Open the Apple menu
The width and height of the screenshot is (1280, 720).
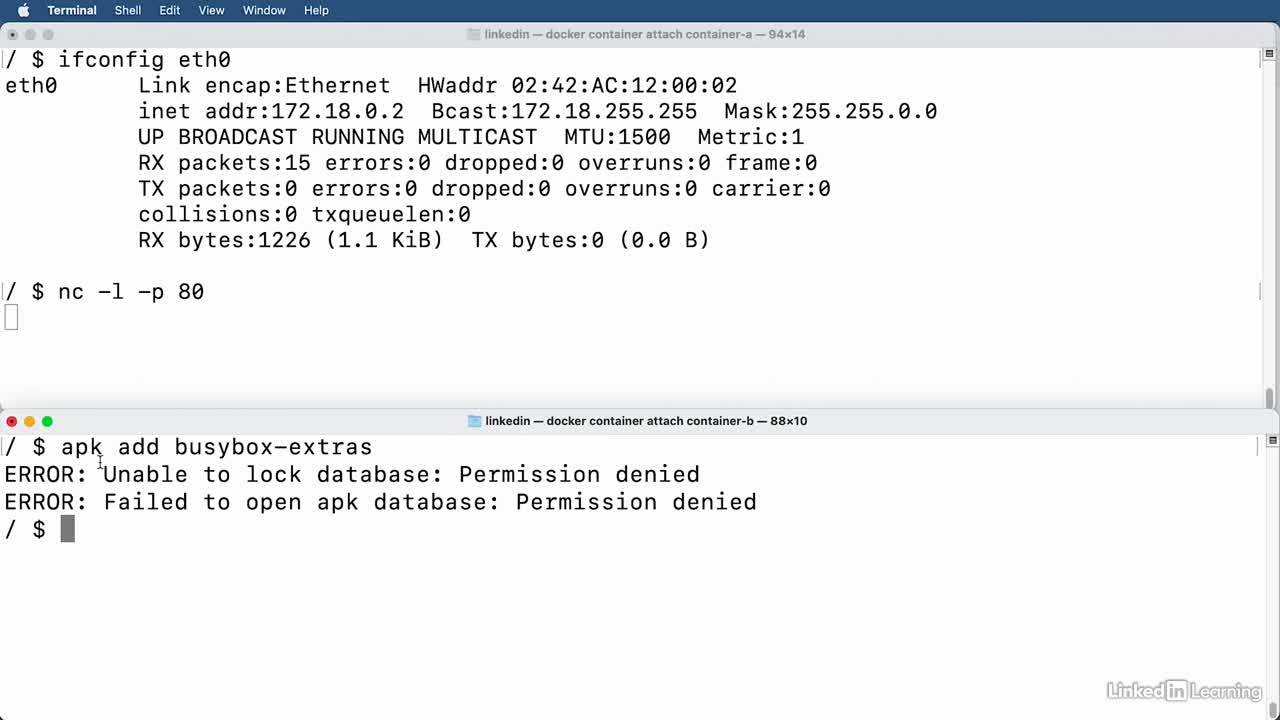(23, 10)
